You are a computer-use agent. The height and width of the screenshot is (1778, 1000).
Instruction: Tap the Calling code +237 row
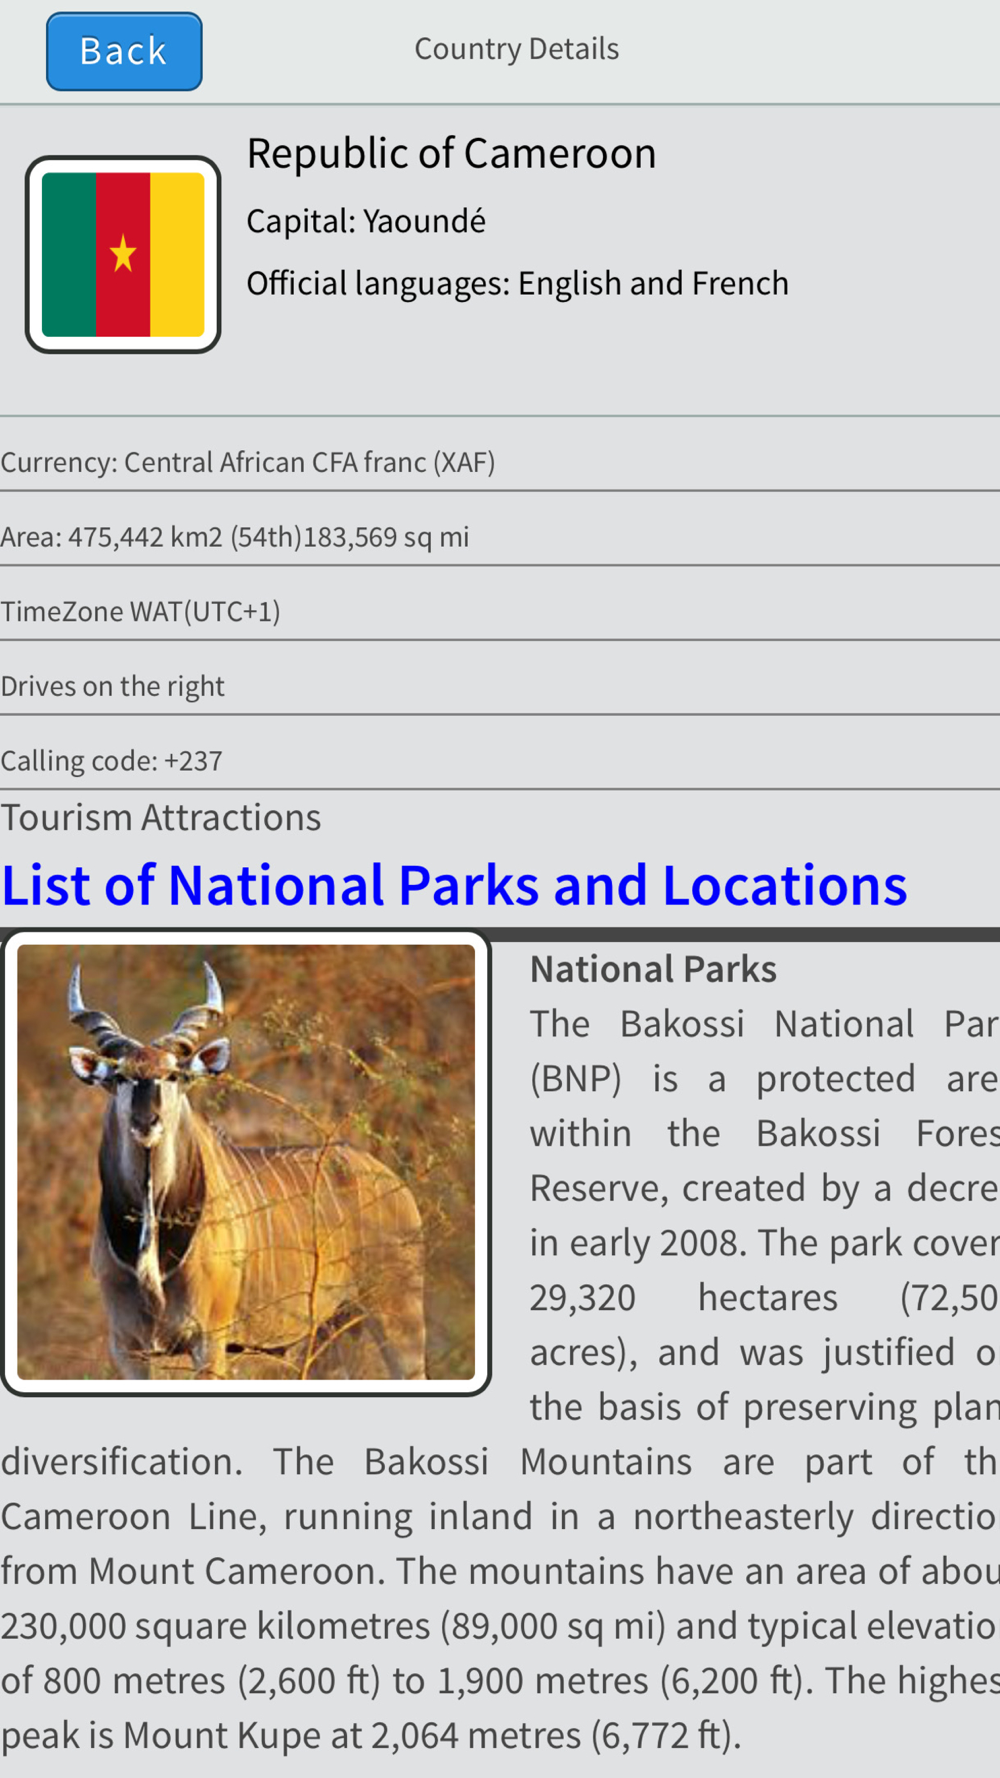pos(112,761)
